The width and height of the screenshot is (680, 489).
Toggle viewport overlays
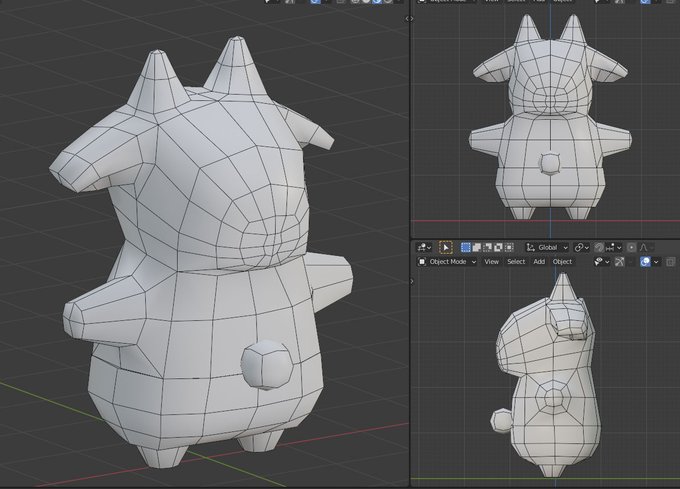[x=645, y=262]
